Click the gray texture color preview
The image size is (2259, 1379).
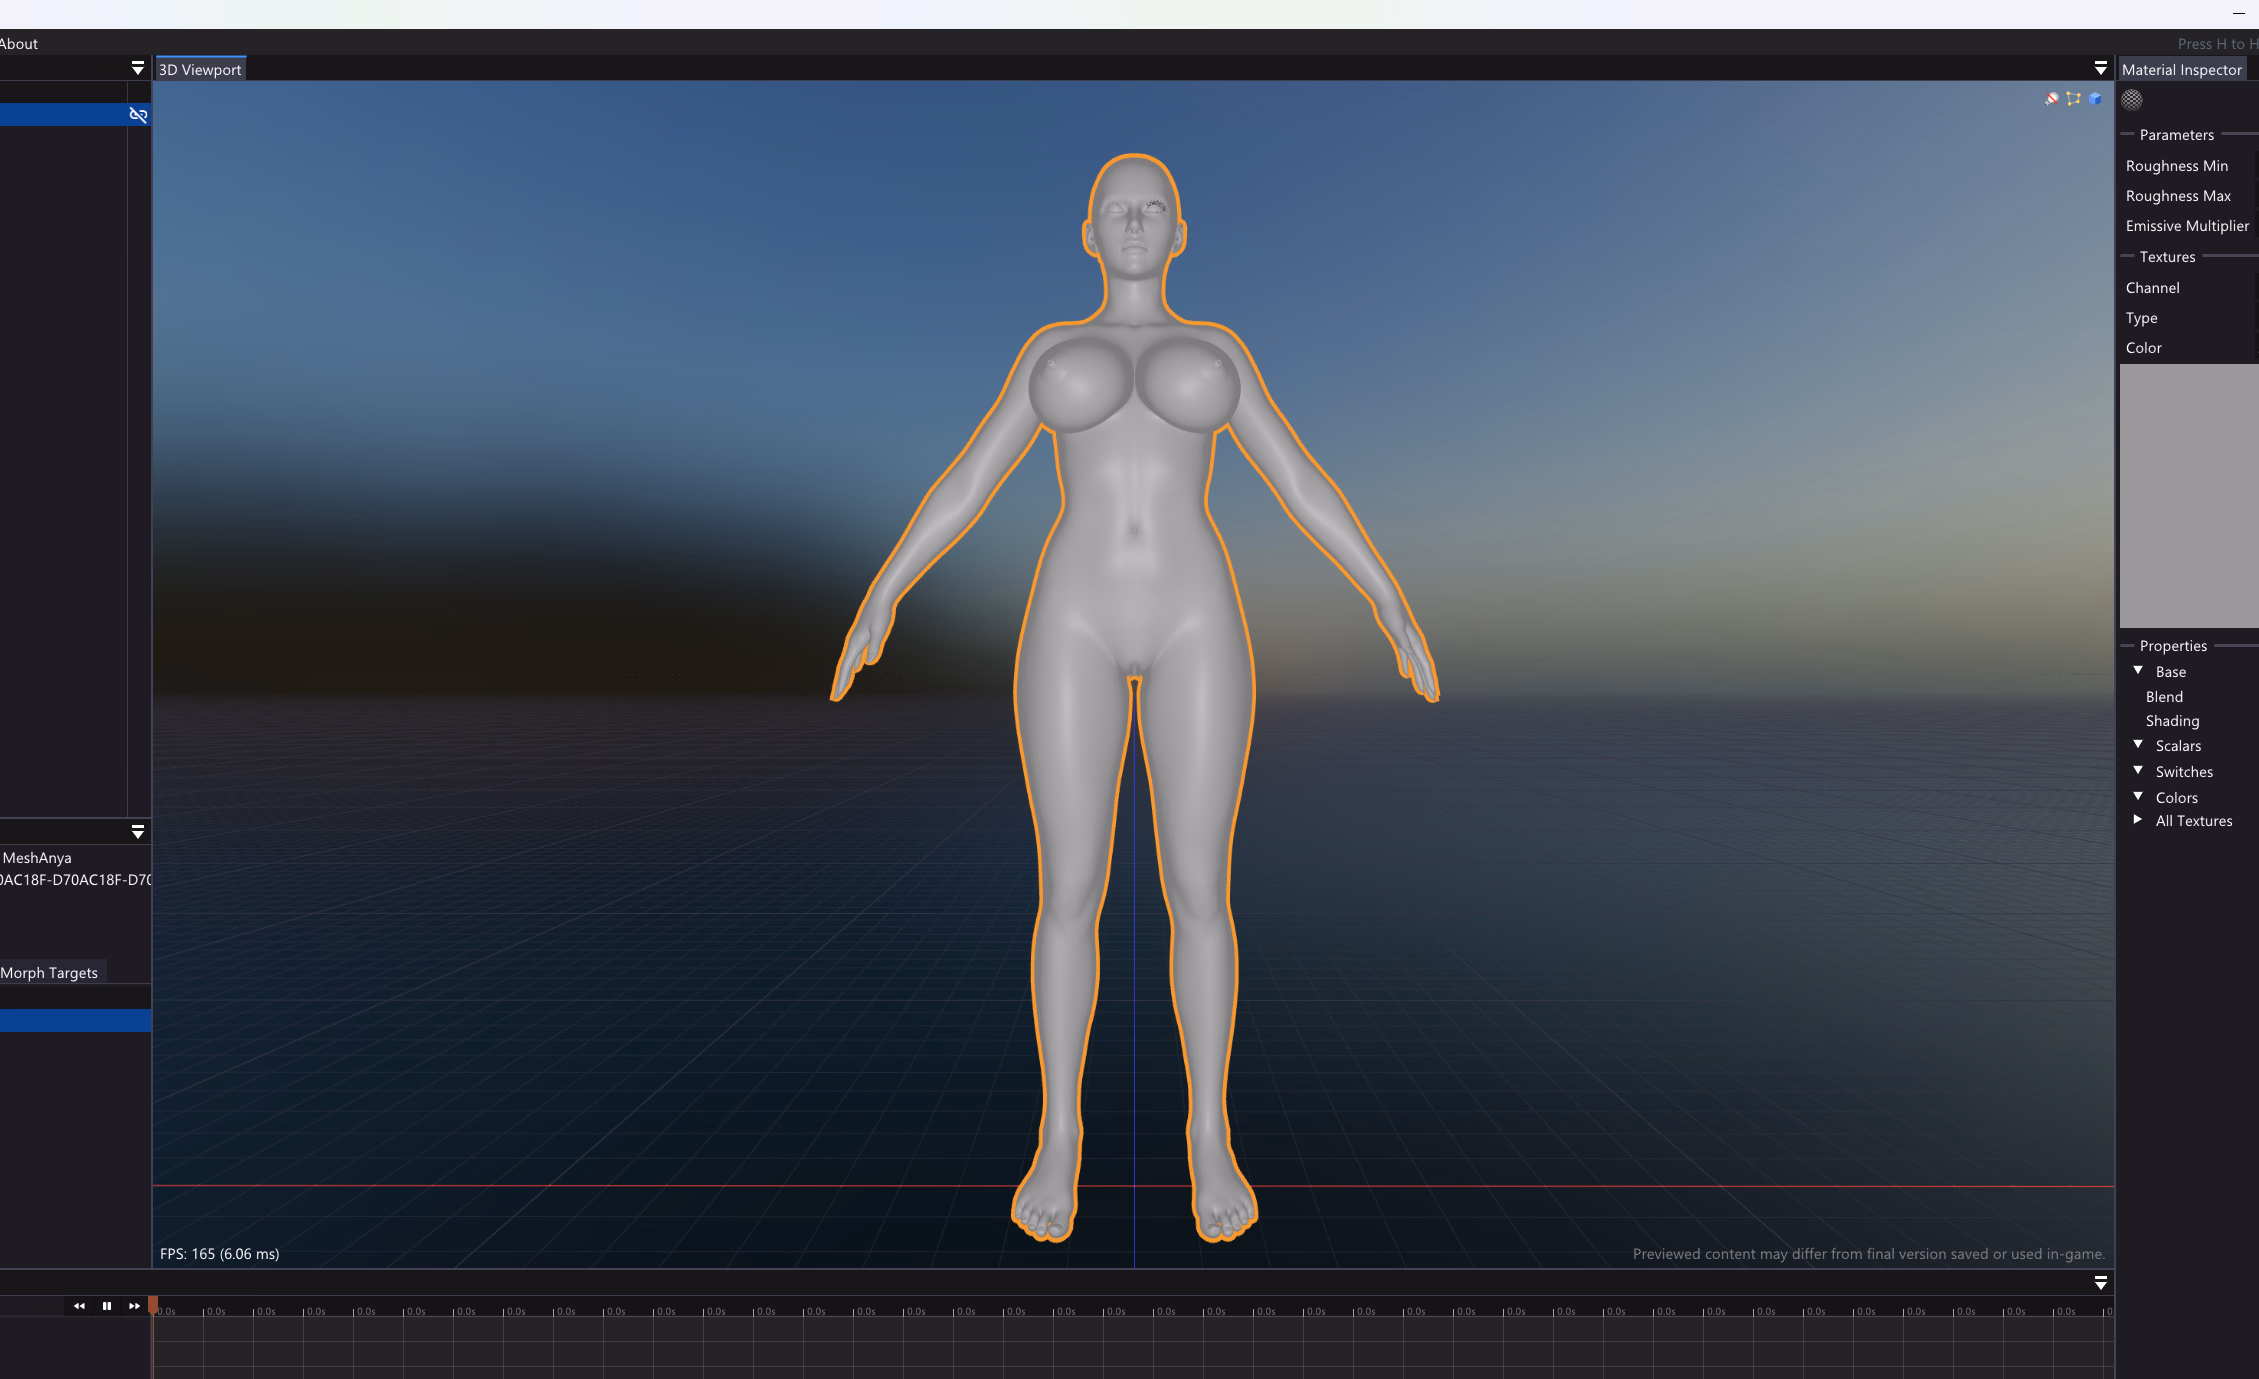pyautogui.click(x=2188, y=496)
